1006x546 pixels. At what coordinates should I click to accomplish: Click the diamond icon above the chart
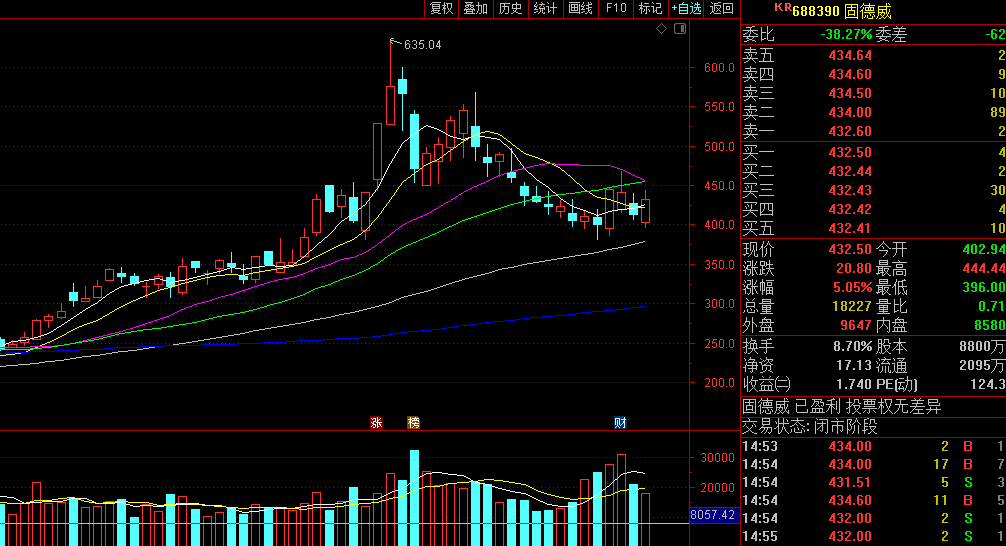(x=661, y=29)
